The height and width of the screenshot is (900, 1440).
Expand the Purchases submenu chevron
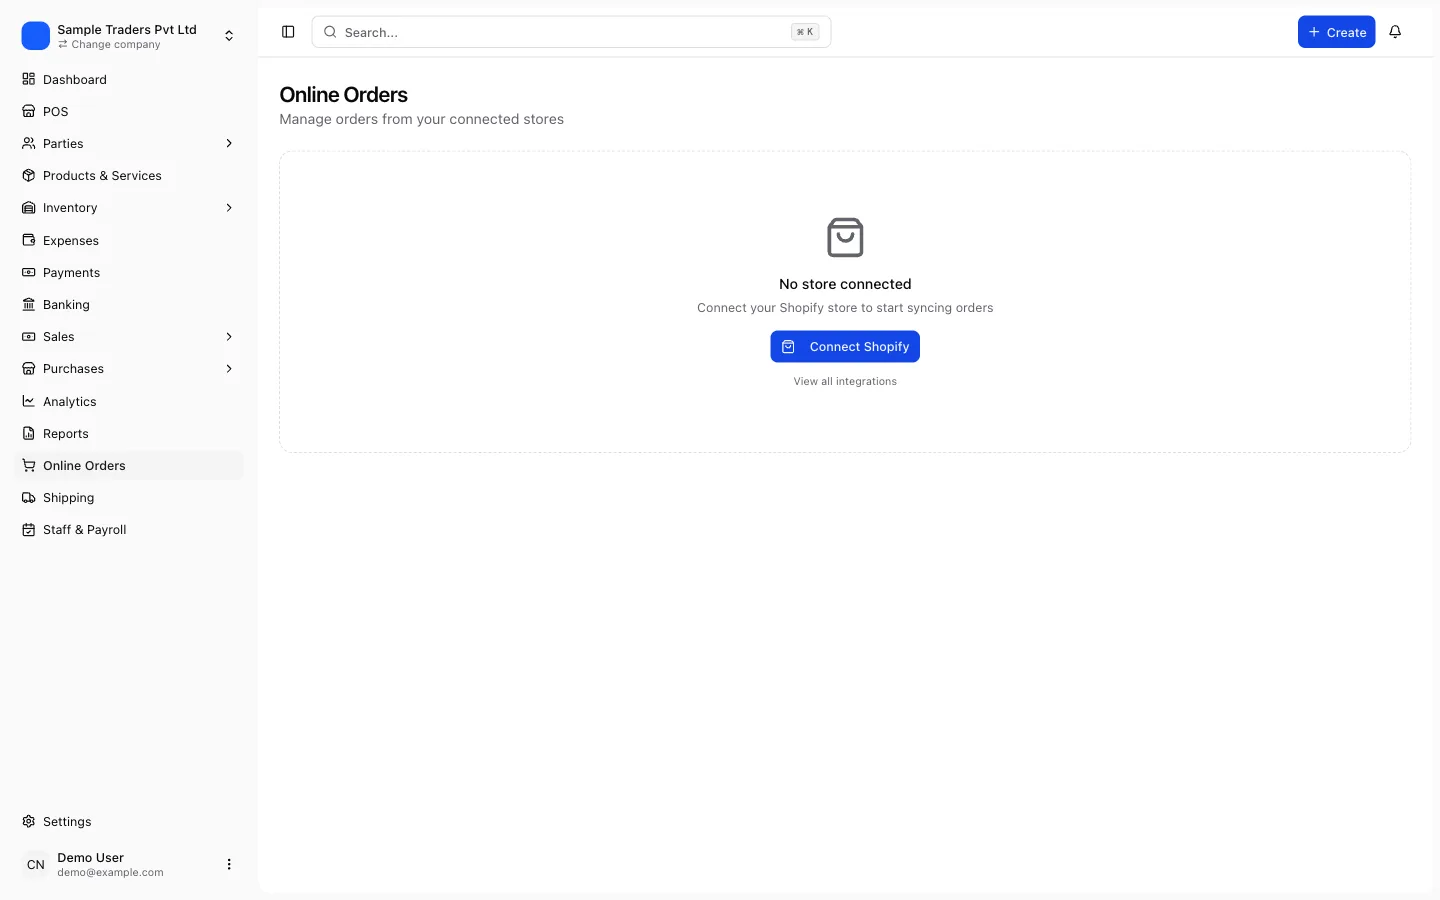pyautogui.click(x=229, y=369)
